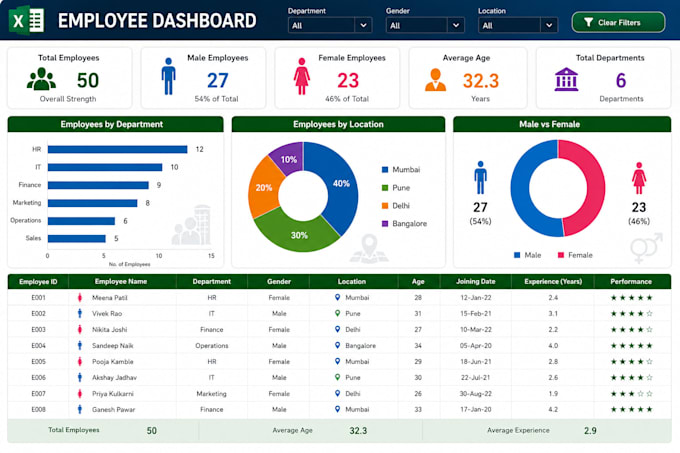This screenshot has width=680, height=453.
Task: Click the 40% Mumbai pie slice
Action: (x=340, y=184)
